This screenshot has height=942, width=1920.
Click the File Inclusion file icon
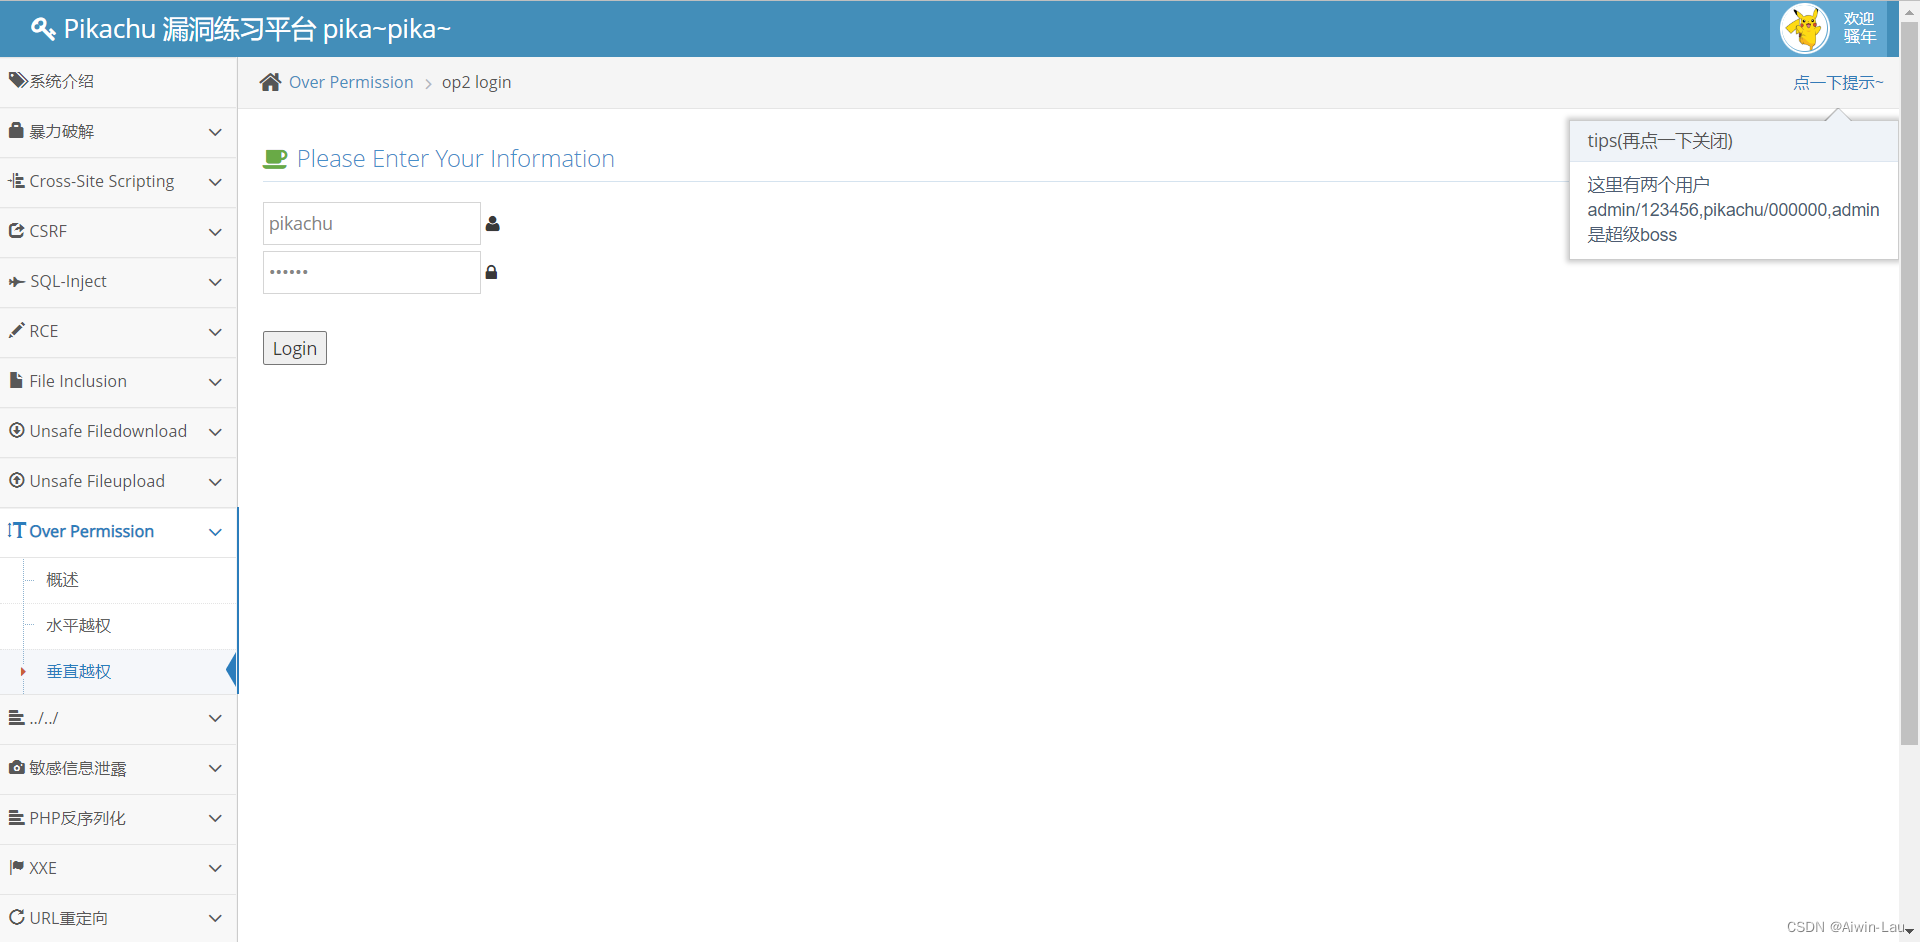coord(16,380)
